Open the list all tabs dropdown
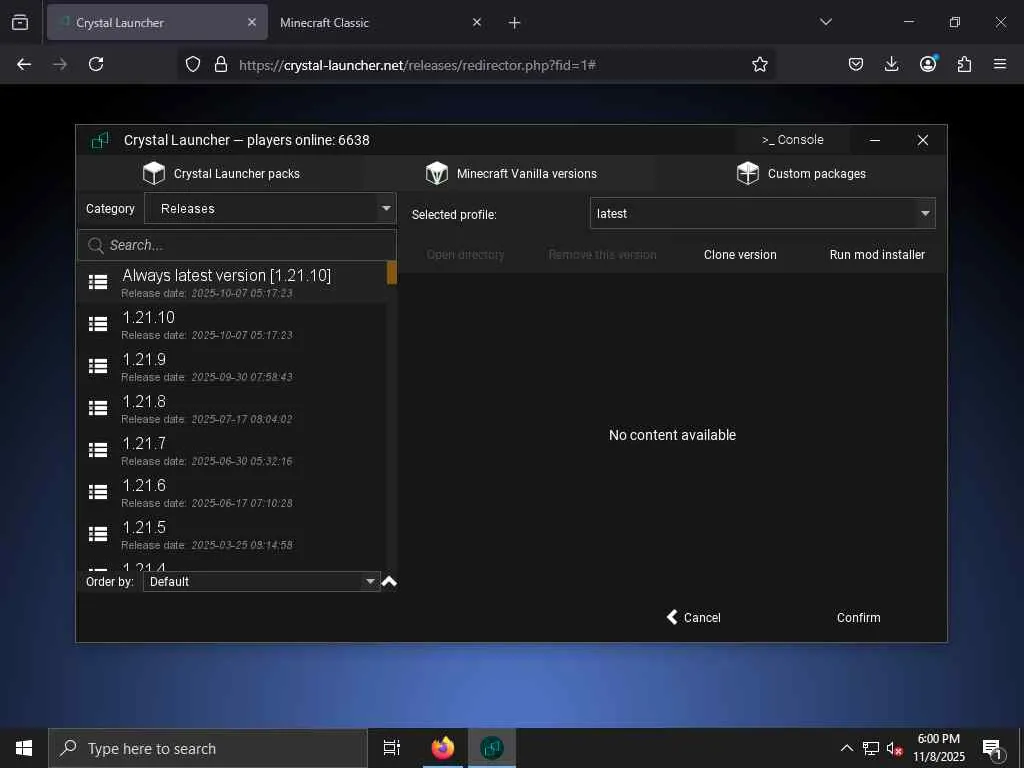 [x=825, y=23]
